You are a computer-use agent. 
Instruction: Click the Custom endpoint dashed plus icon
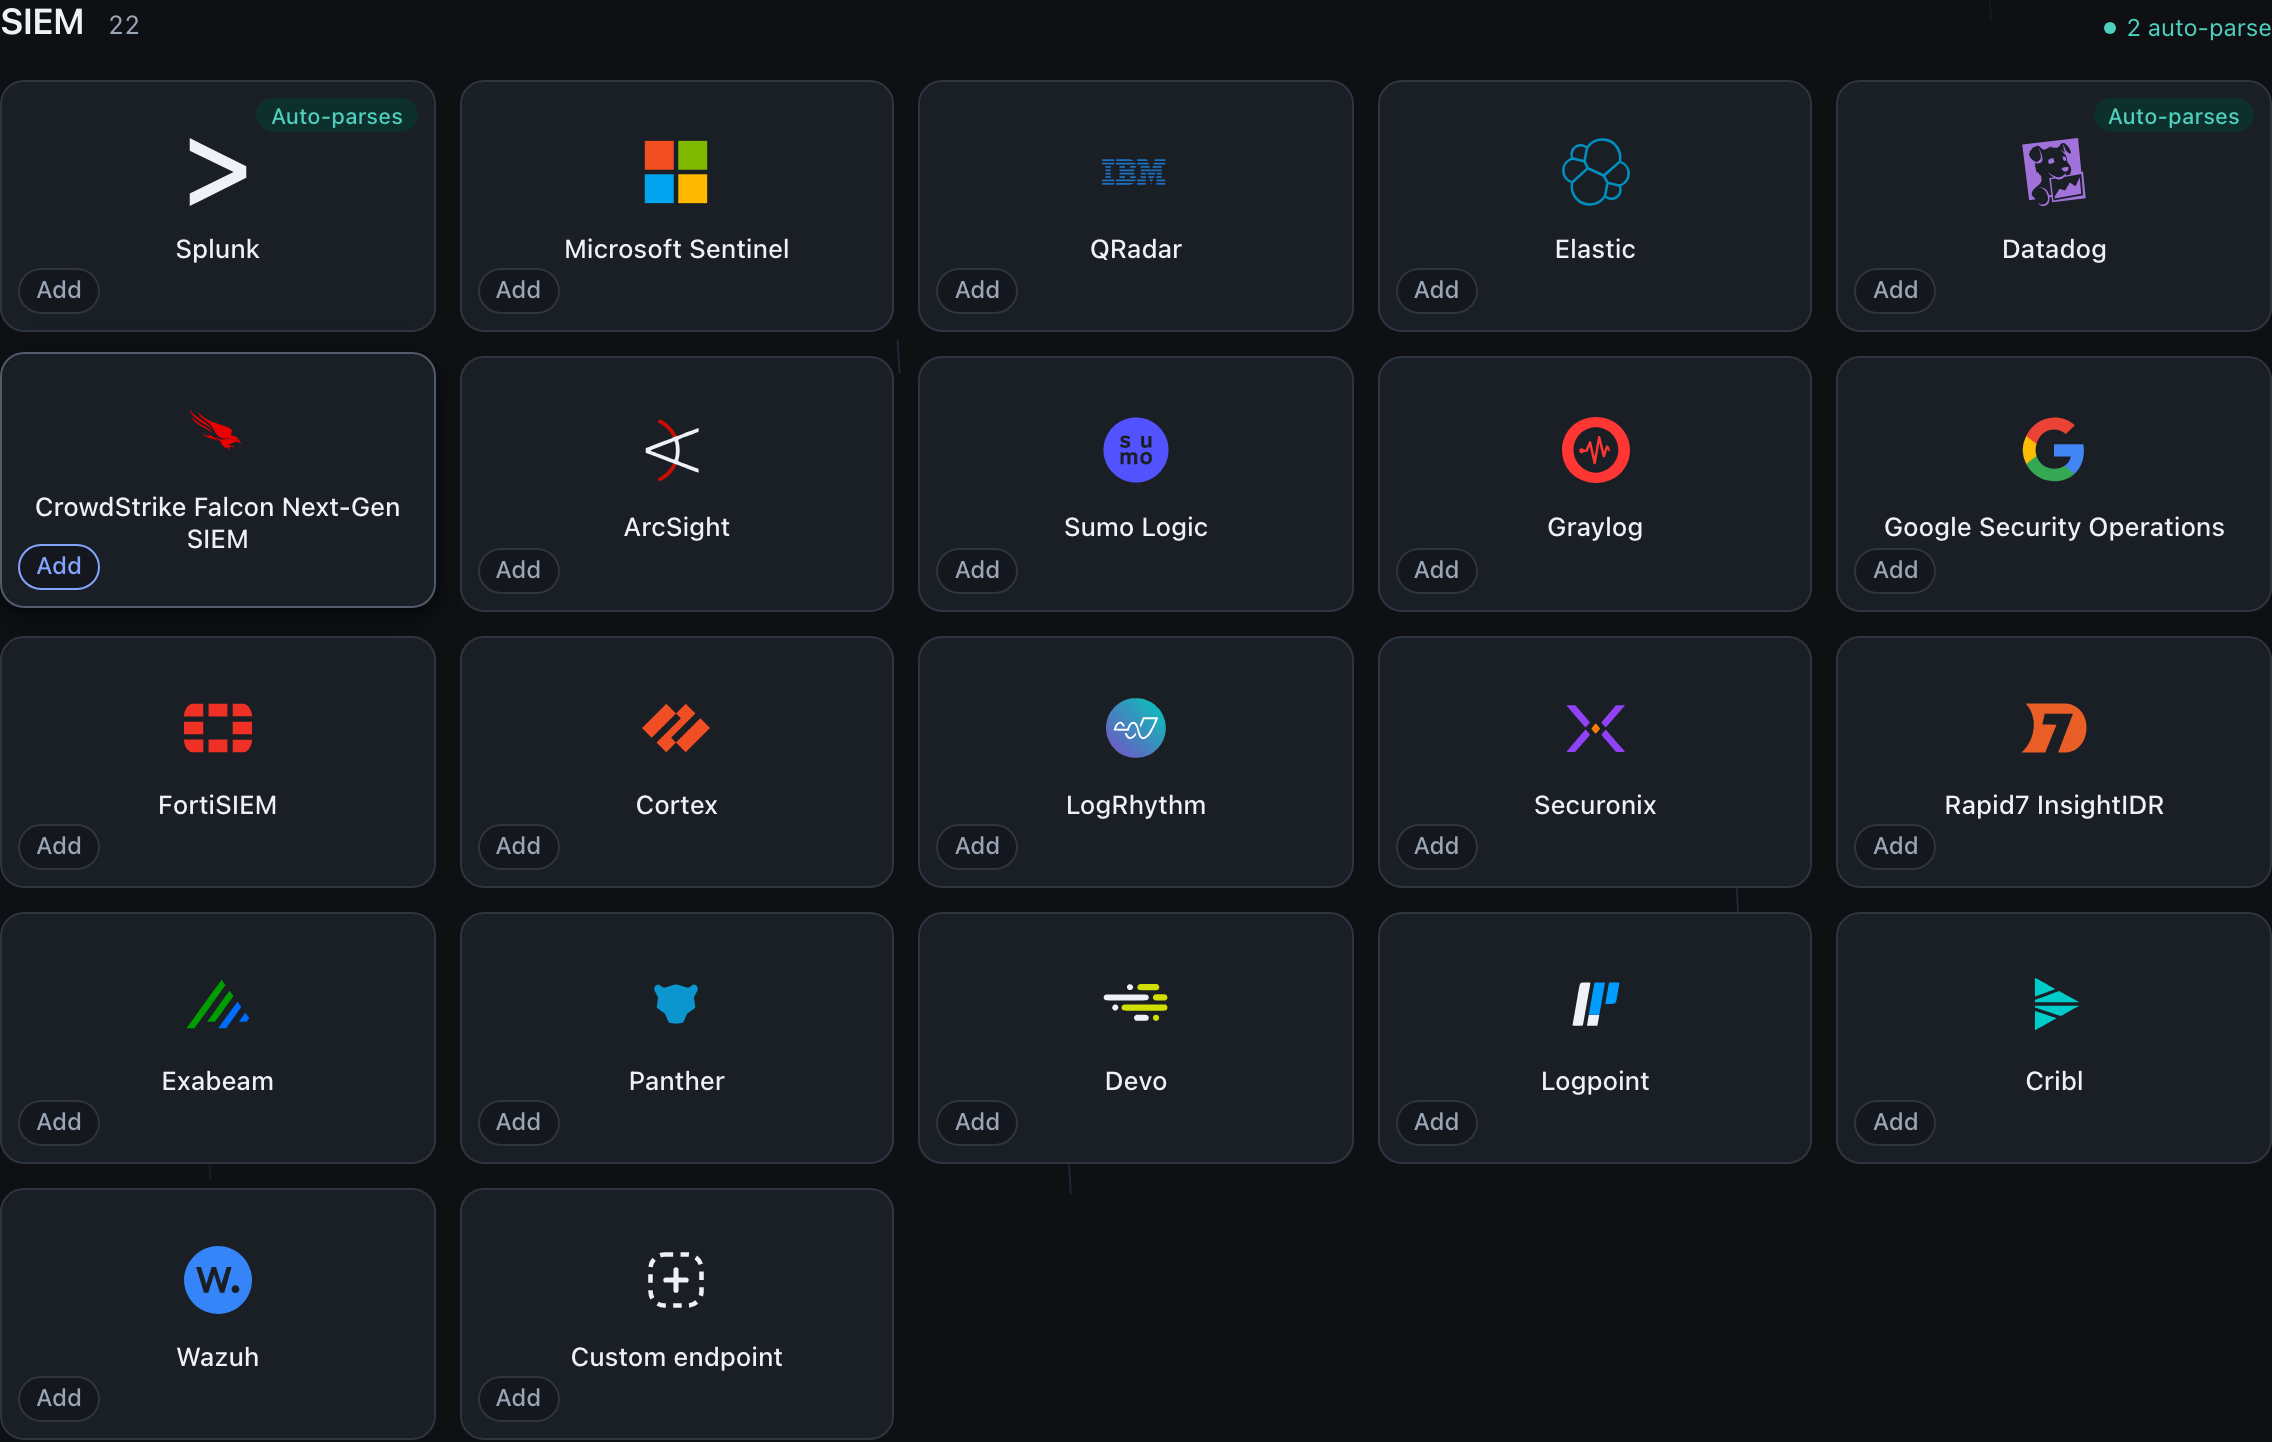pyautogui.click(x=676, y=1280)
